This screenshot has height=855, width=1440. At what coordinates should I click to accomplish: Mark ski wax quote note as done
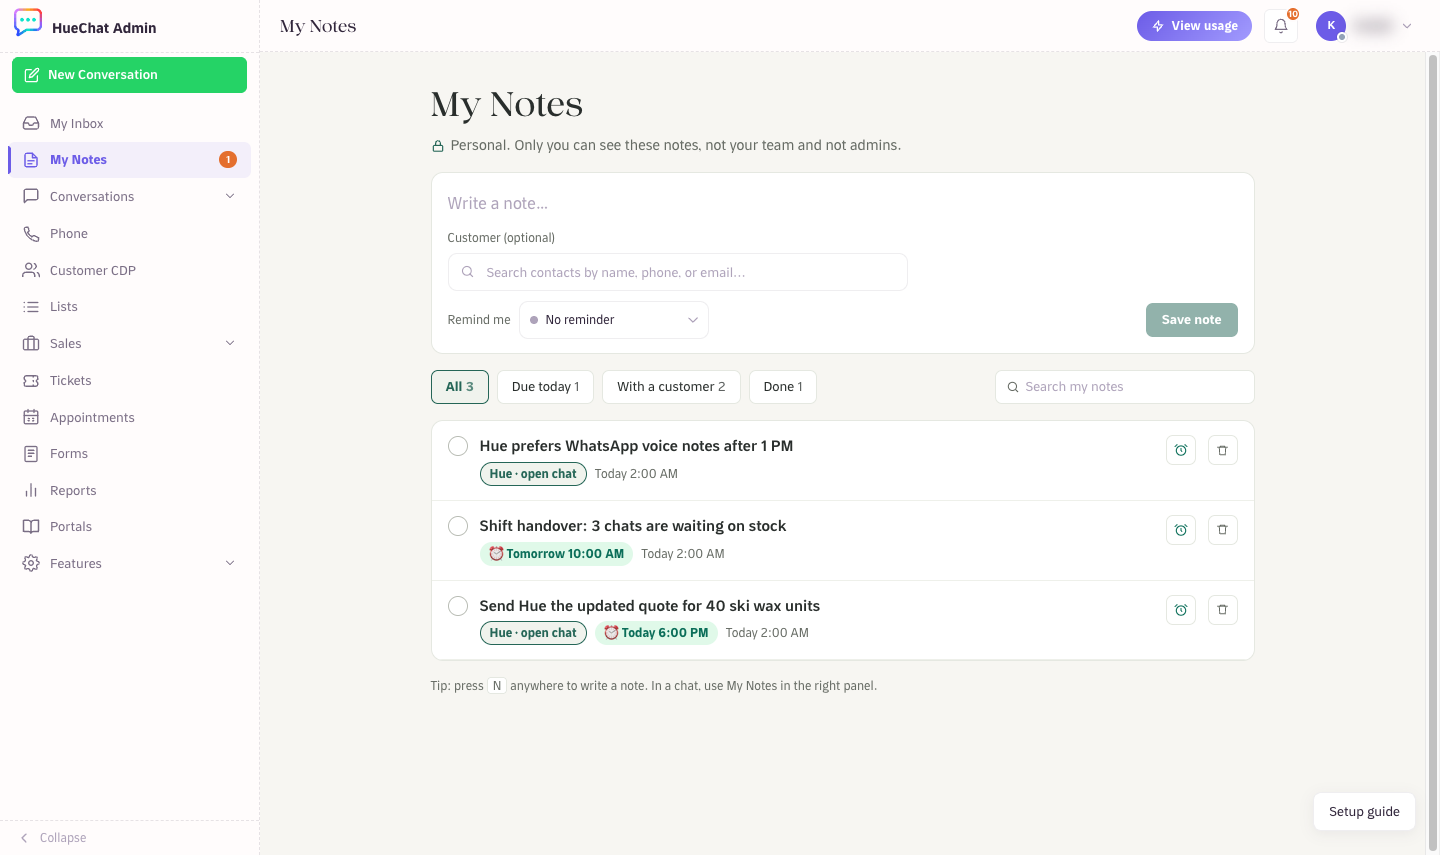[x=458, y=606]
